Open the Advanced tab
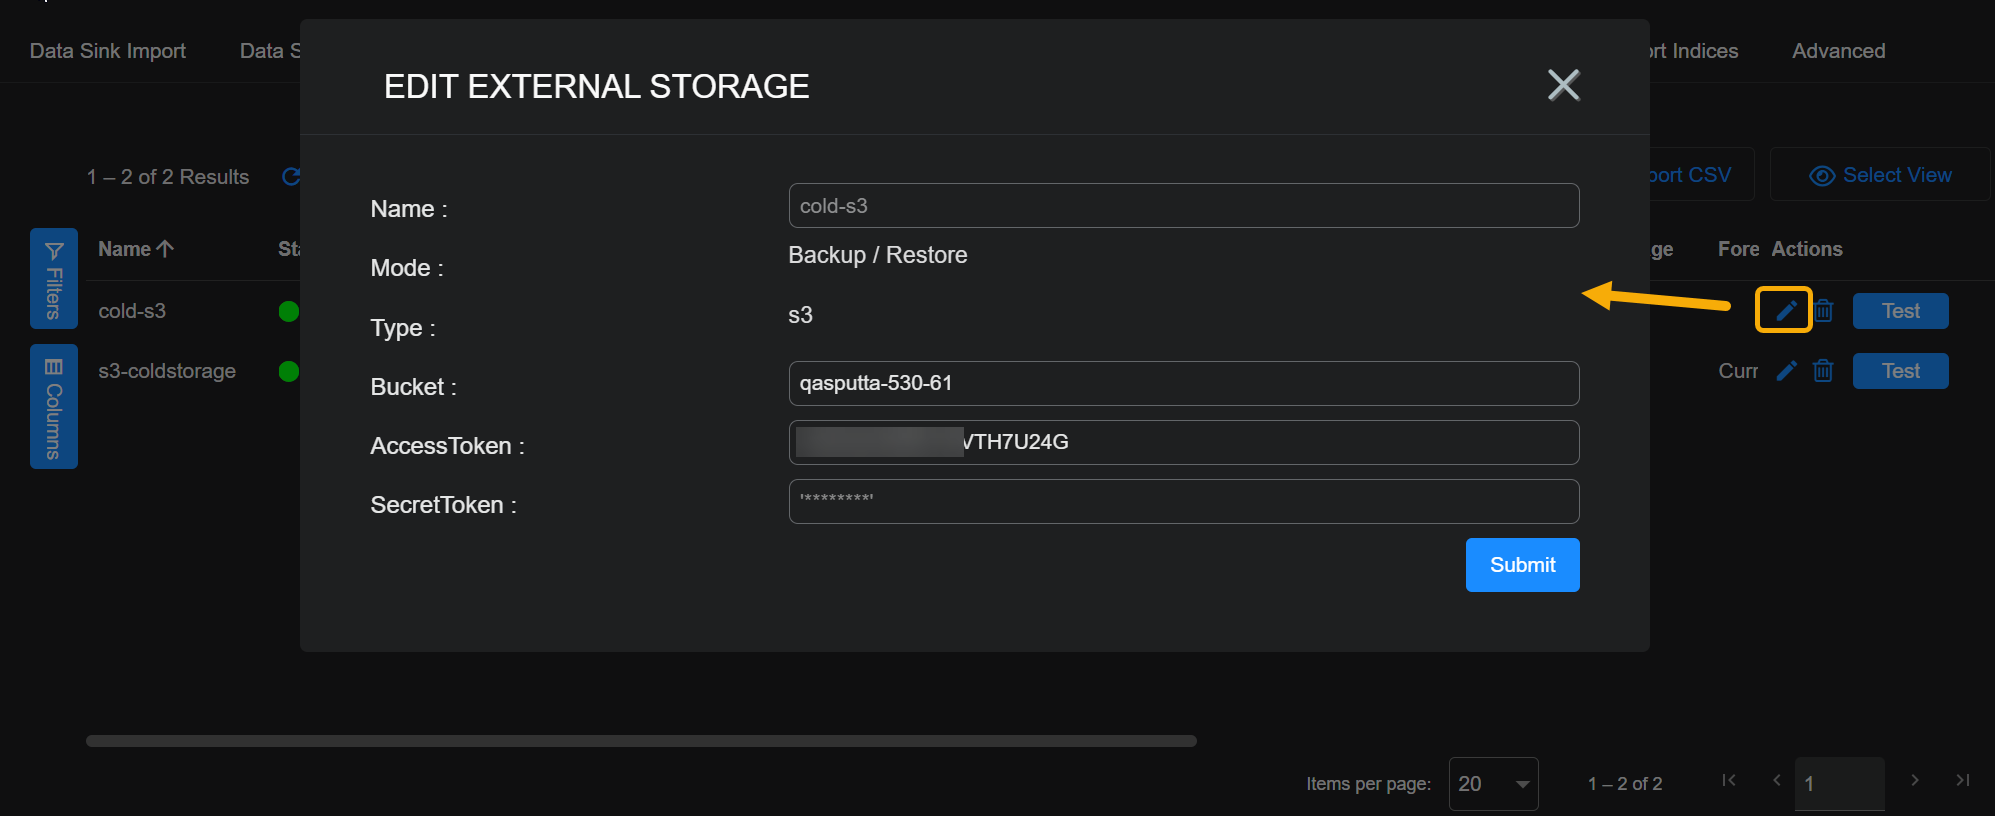 click(1838, 51)
